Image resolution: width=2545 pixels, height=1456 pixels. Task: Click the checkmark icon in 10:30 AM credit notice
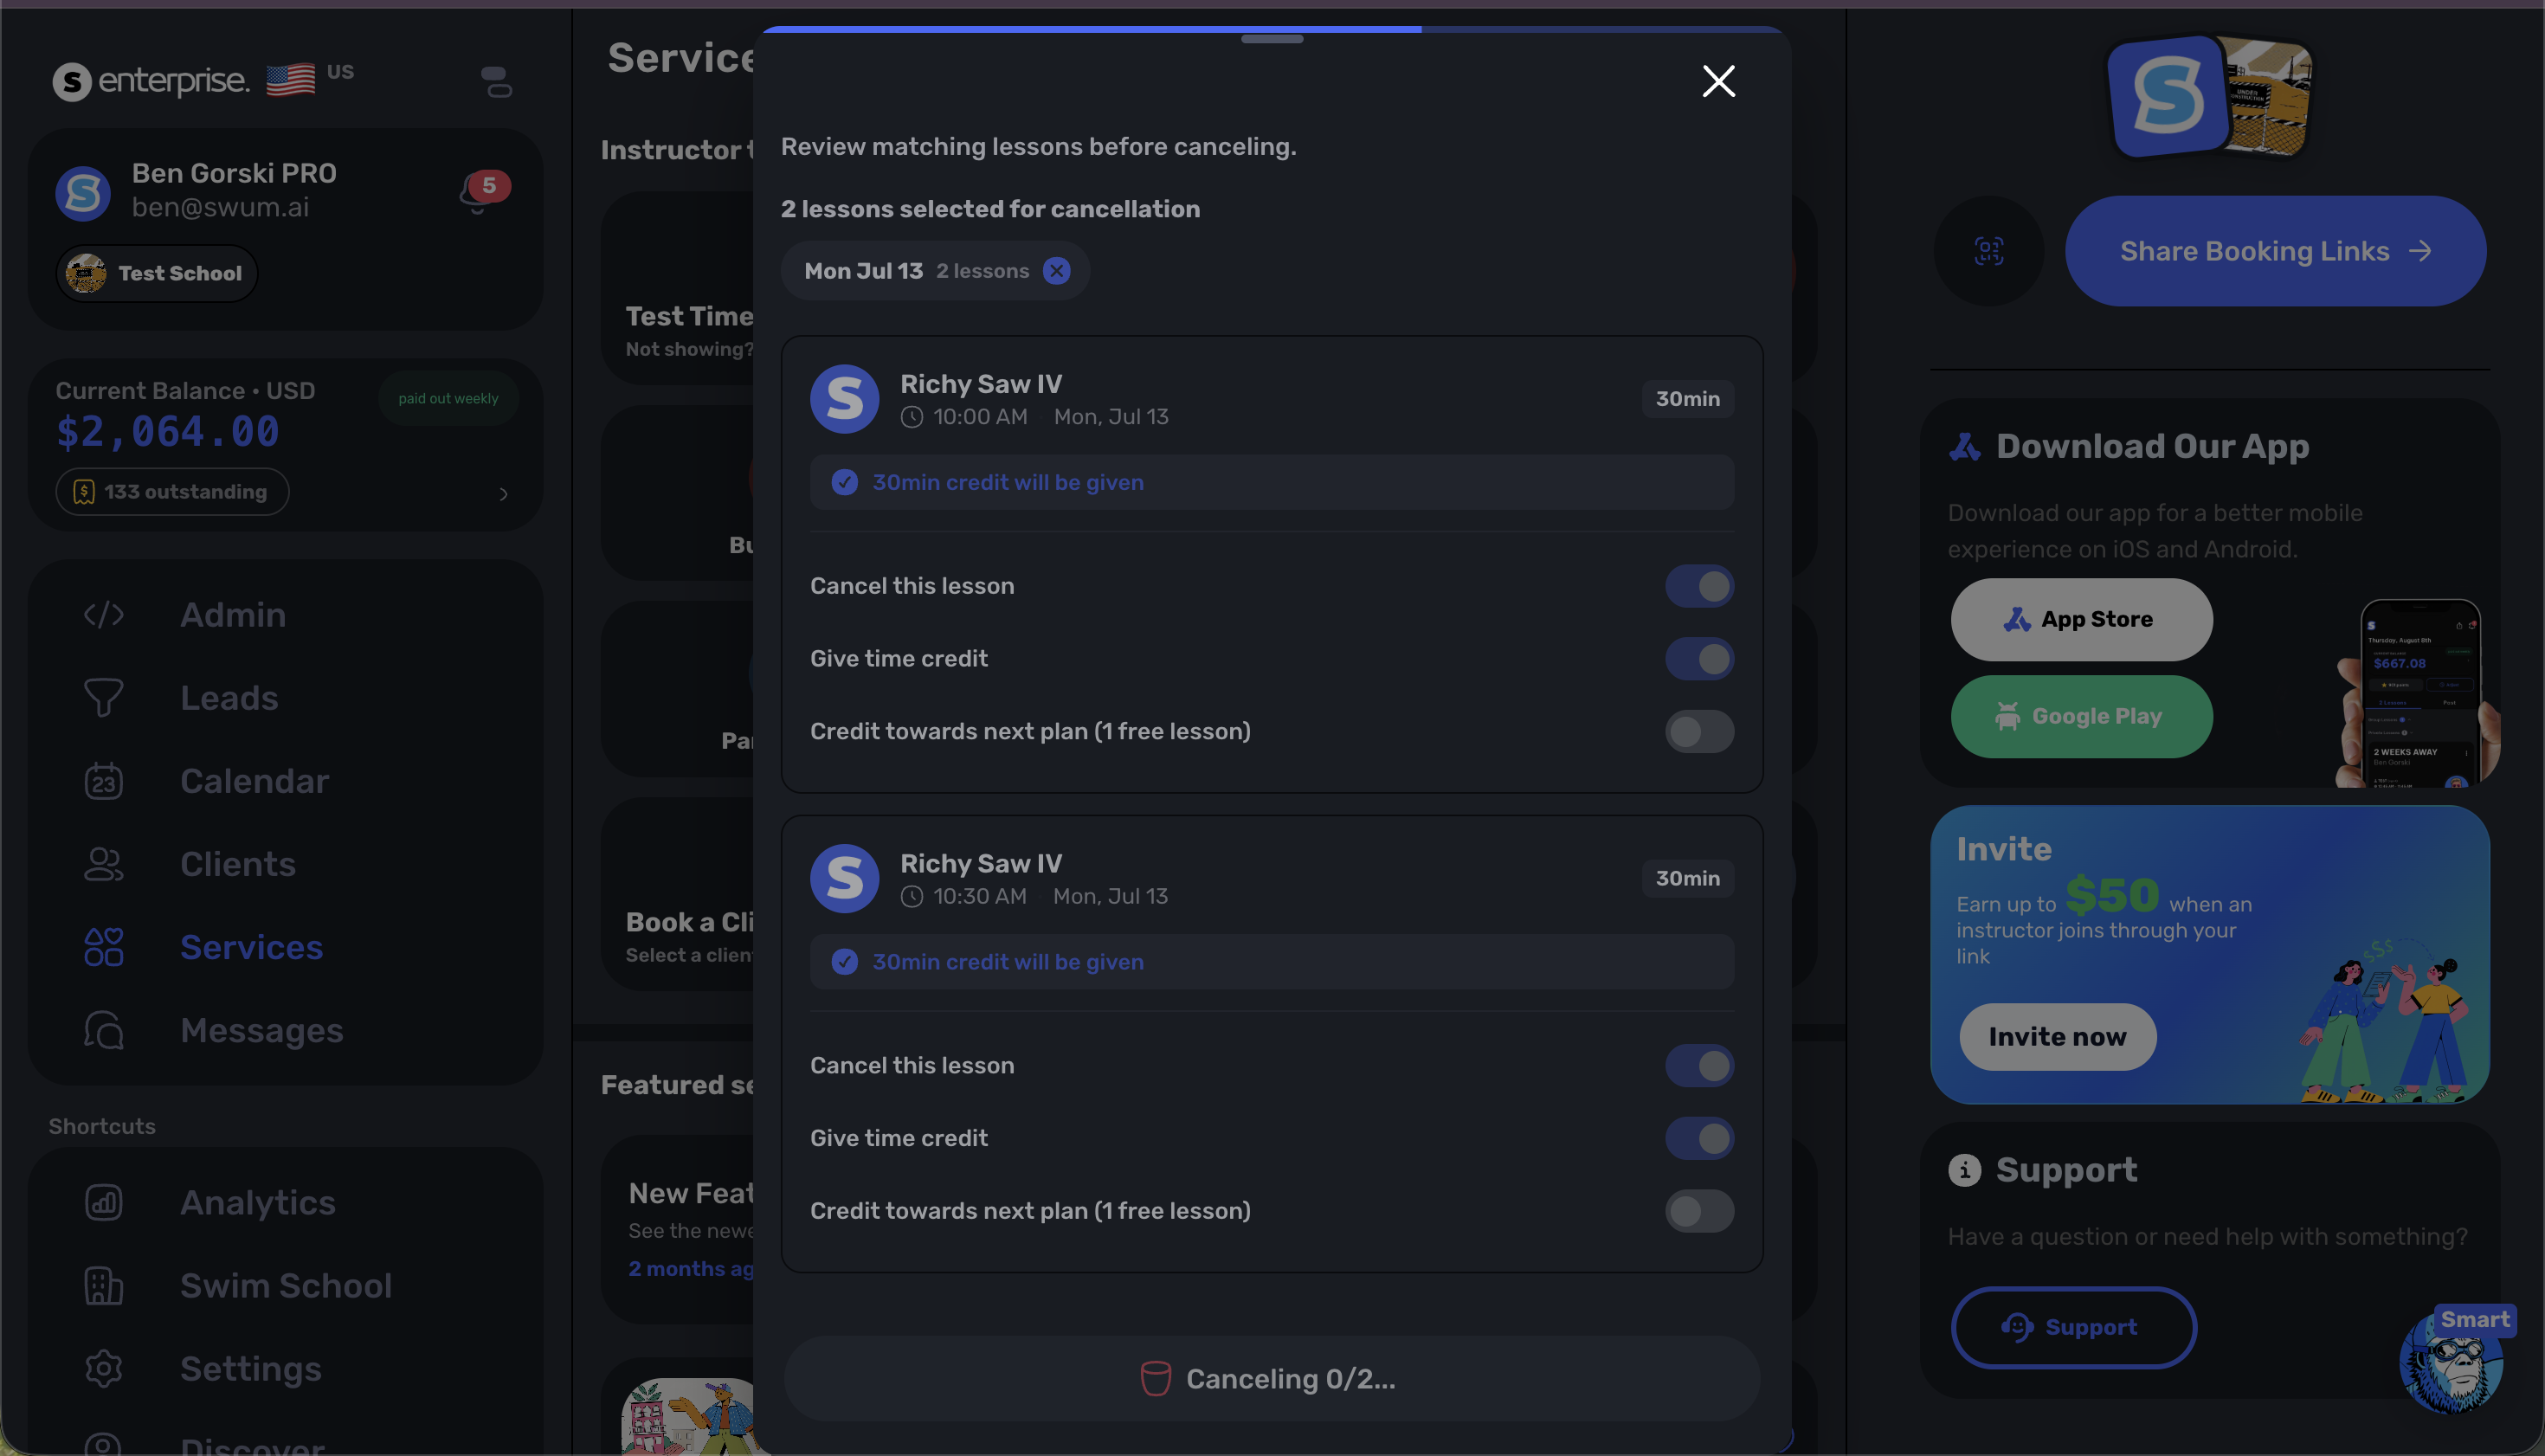coord(844,962)
